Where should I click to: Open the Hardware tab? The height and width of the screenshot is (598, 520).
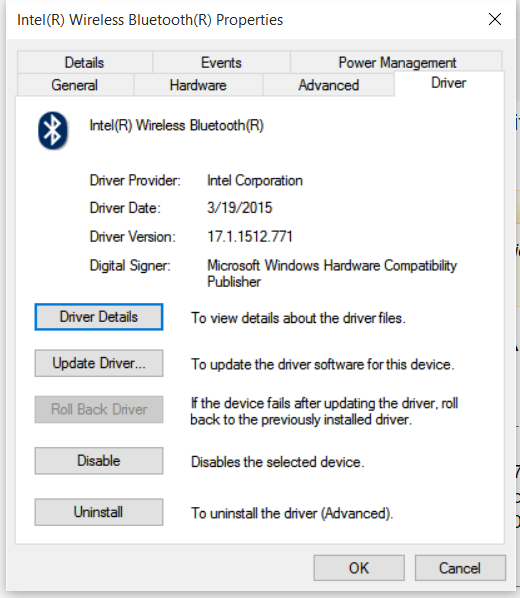pos(198,85)
